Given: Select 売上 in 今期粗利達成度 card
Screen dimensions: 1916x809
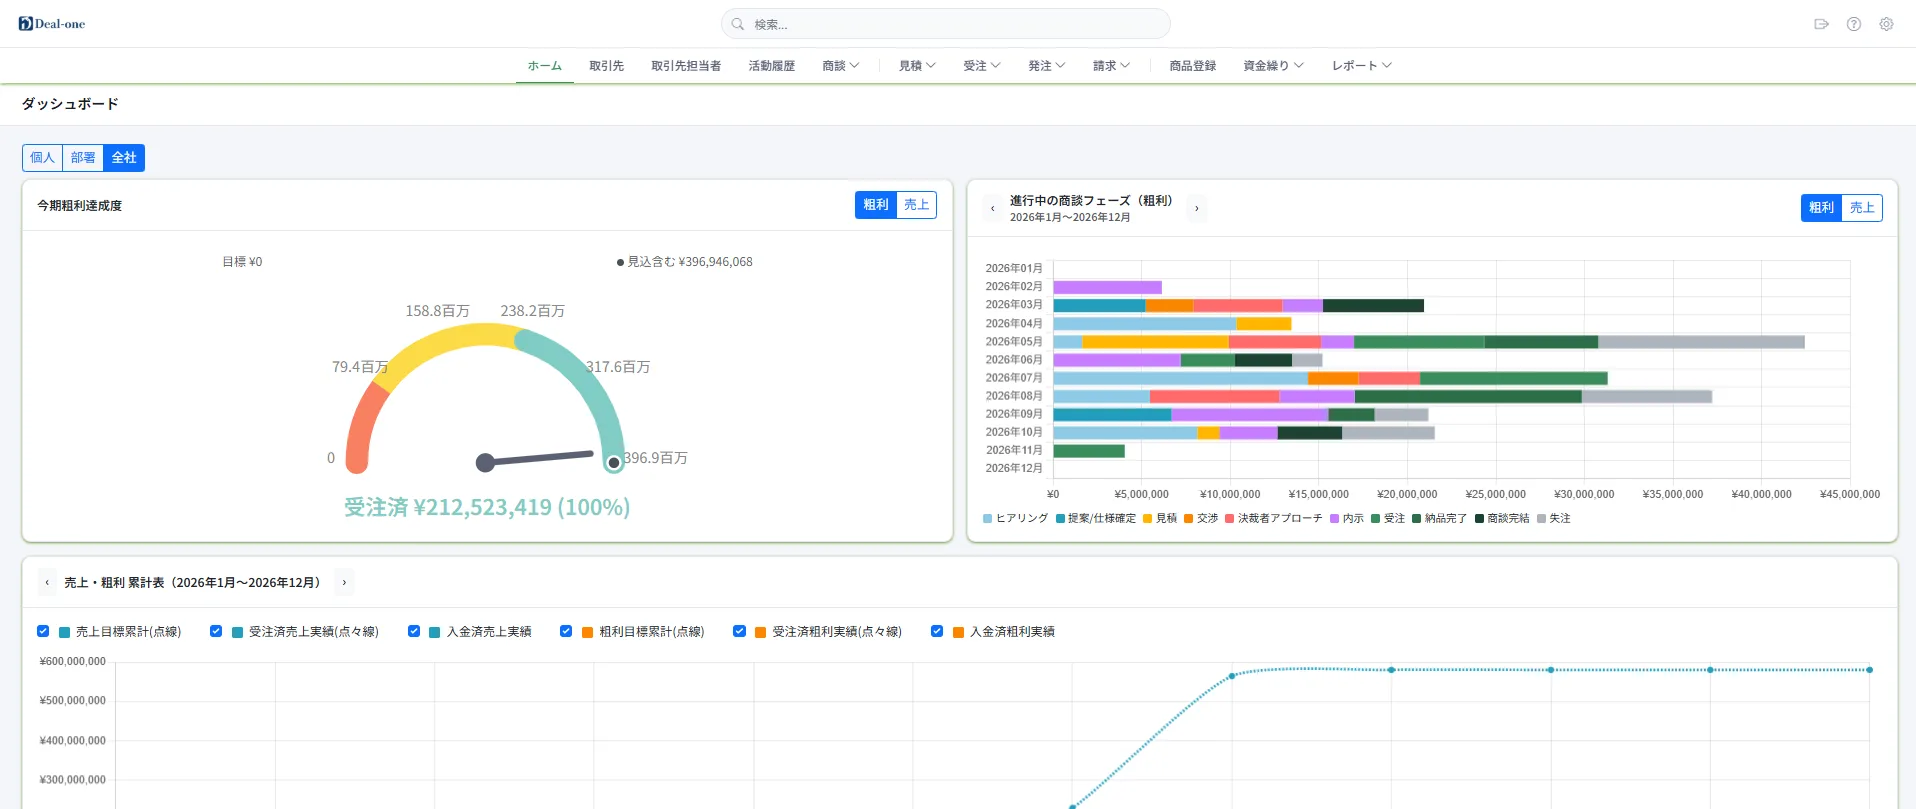Looking at the screenshot, I should coord(917,205).
